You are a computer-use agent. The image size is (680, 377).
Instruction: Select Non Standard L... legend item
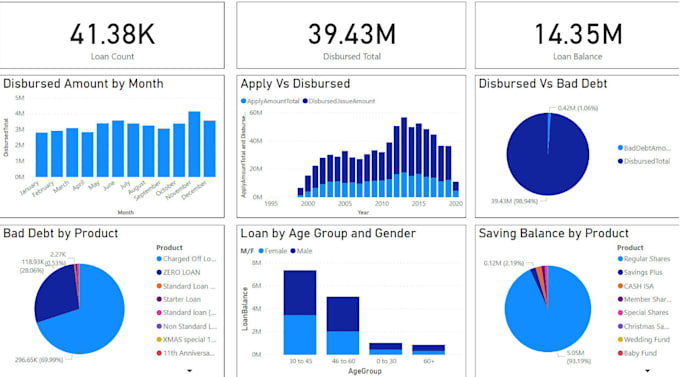point(186,326)
